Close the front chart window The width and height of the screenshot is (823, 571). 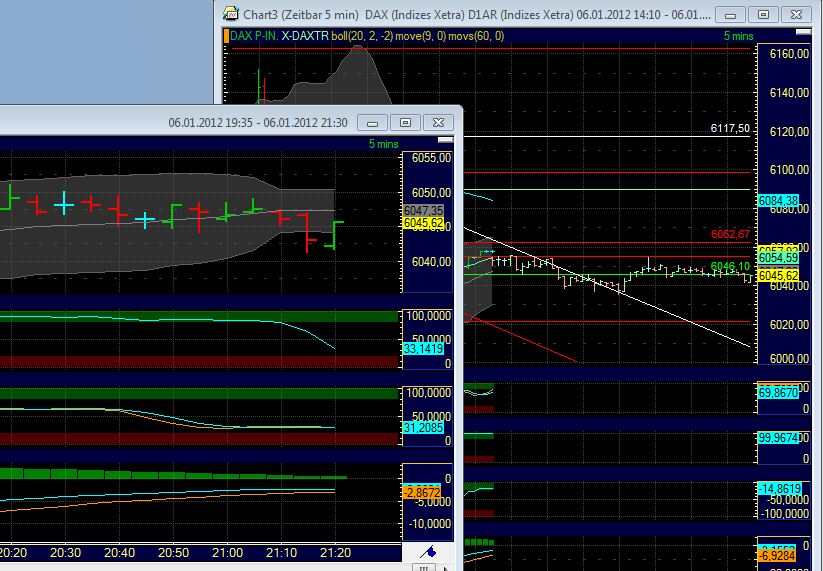(437, 122)
